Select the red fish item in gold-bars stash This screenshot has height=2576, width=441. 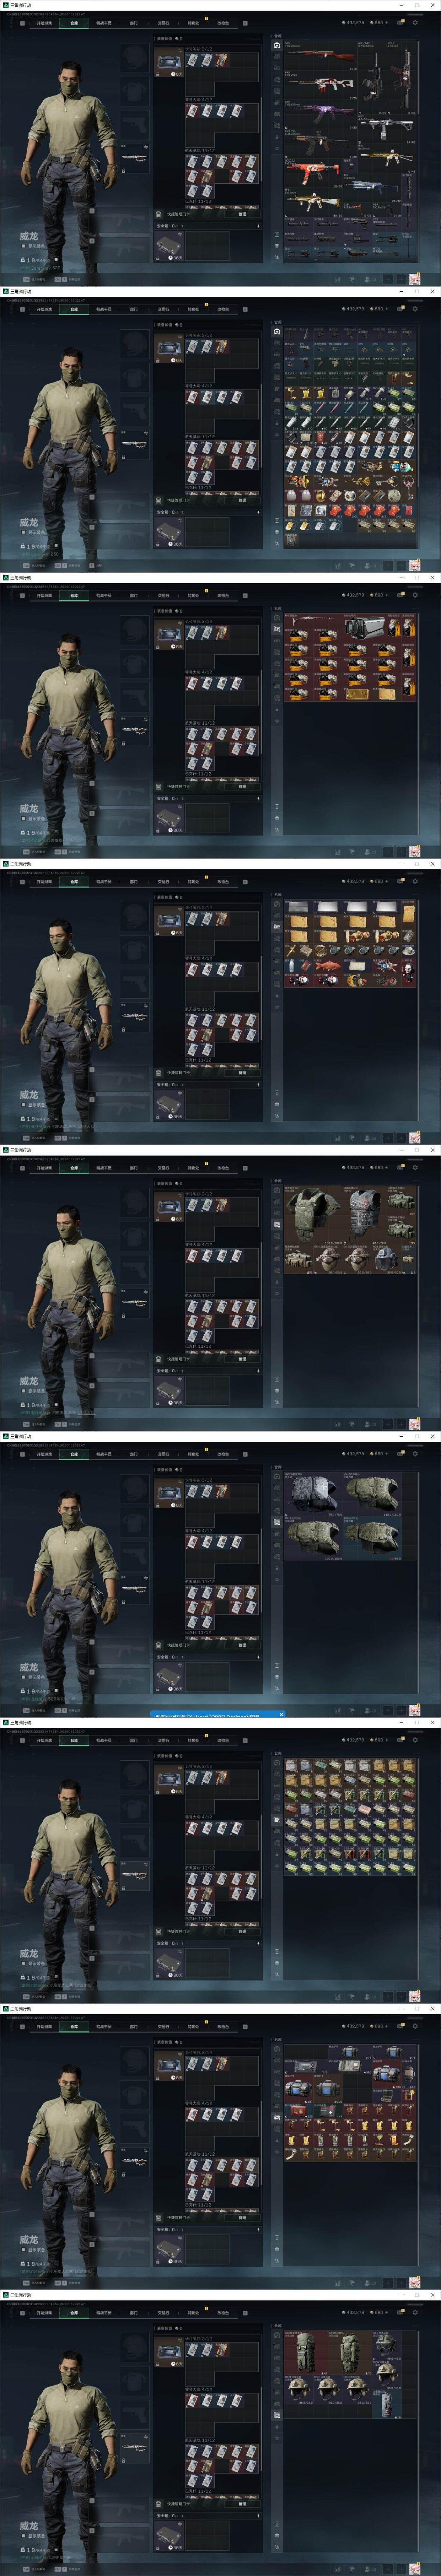point(329,966)
